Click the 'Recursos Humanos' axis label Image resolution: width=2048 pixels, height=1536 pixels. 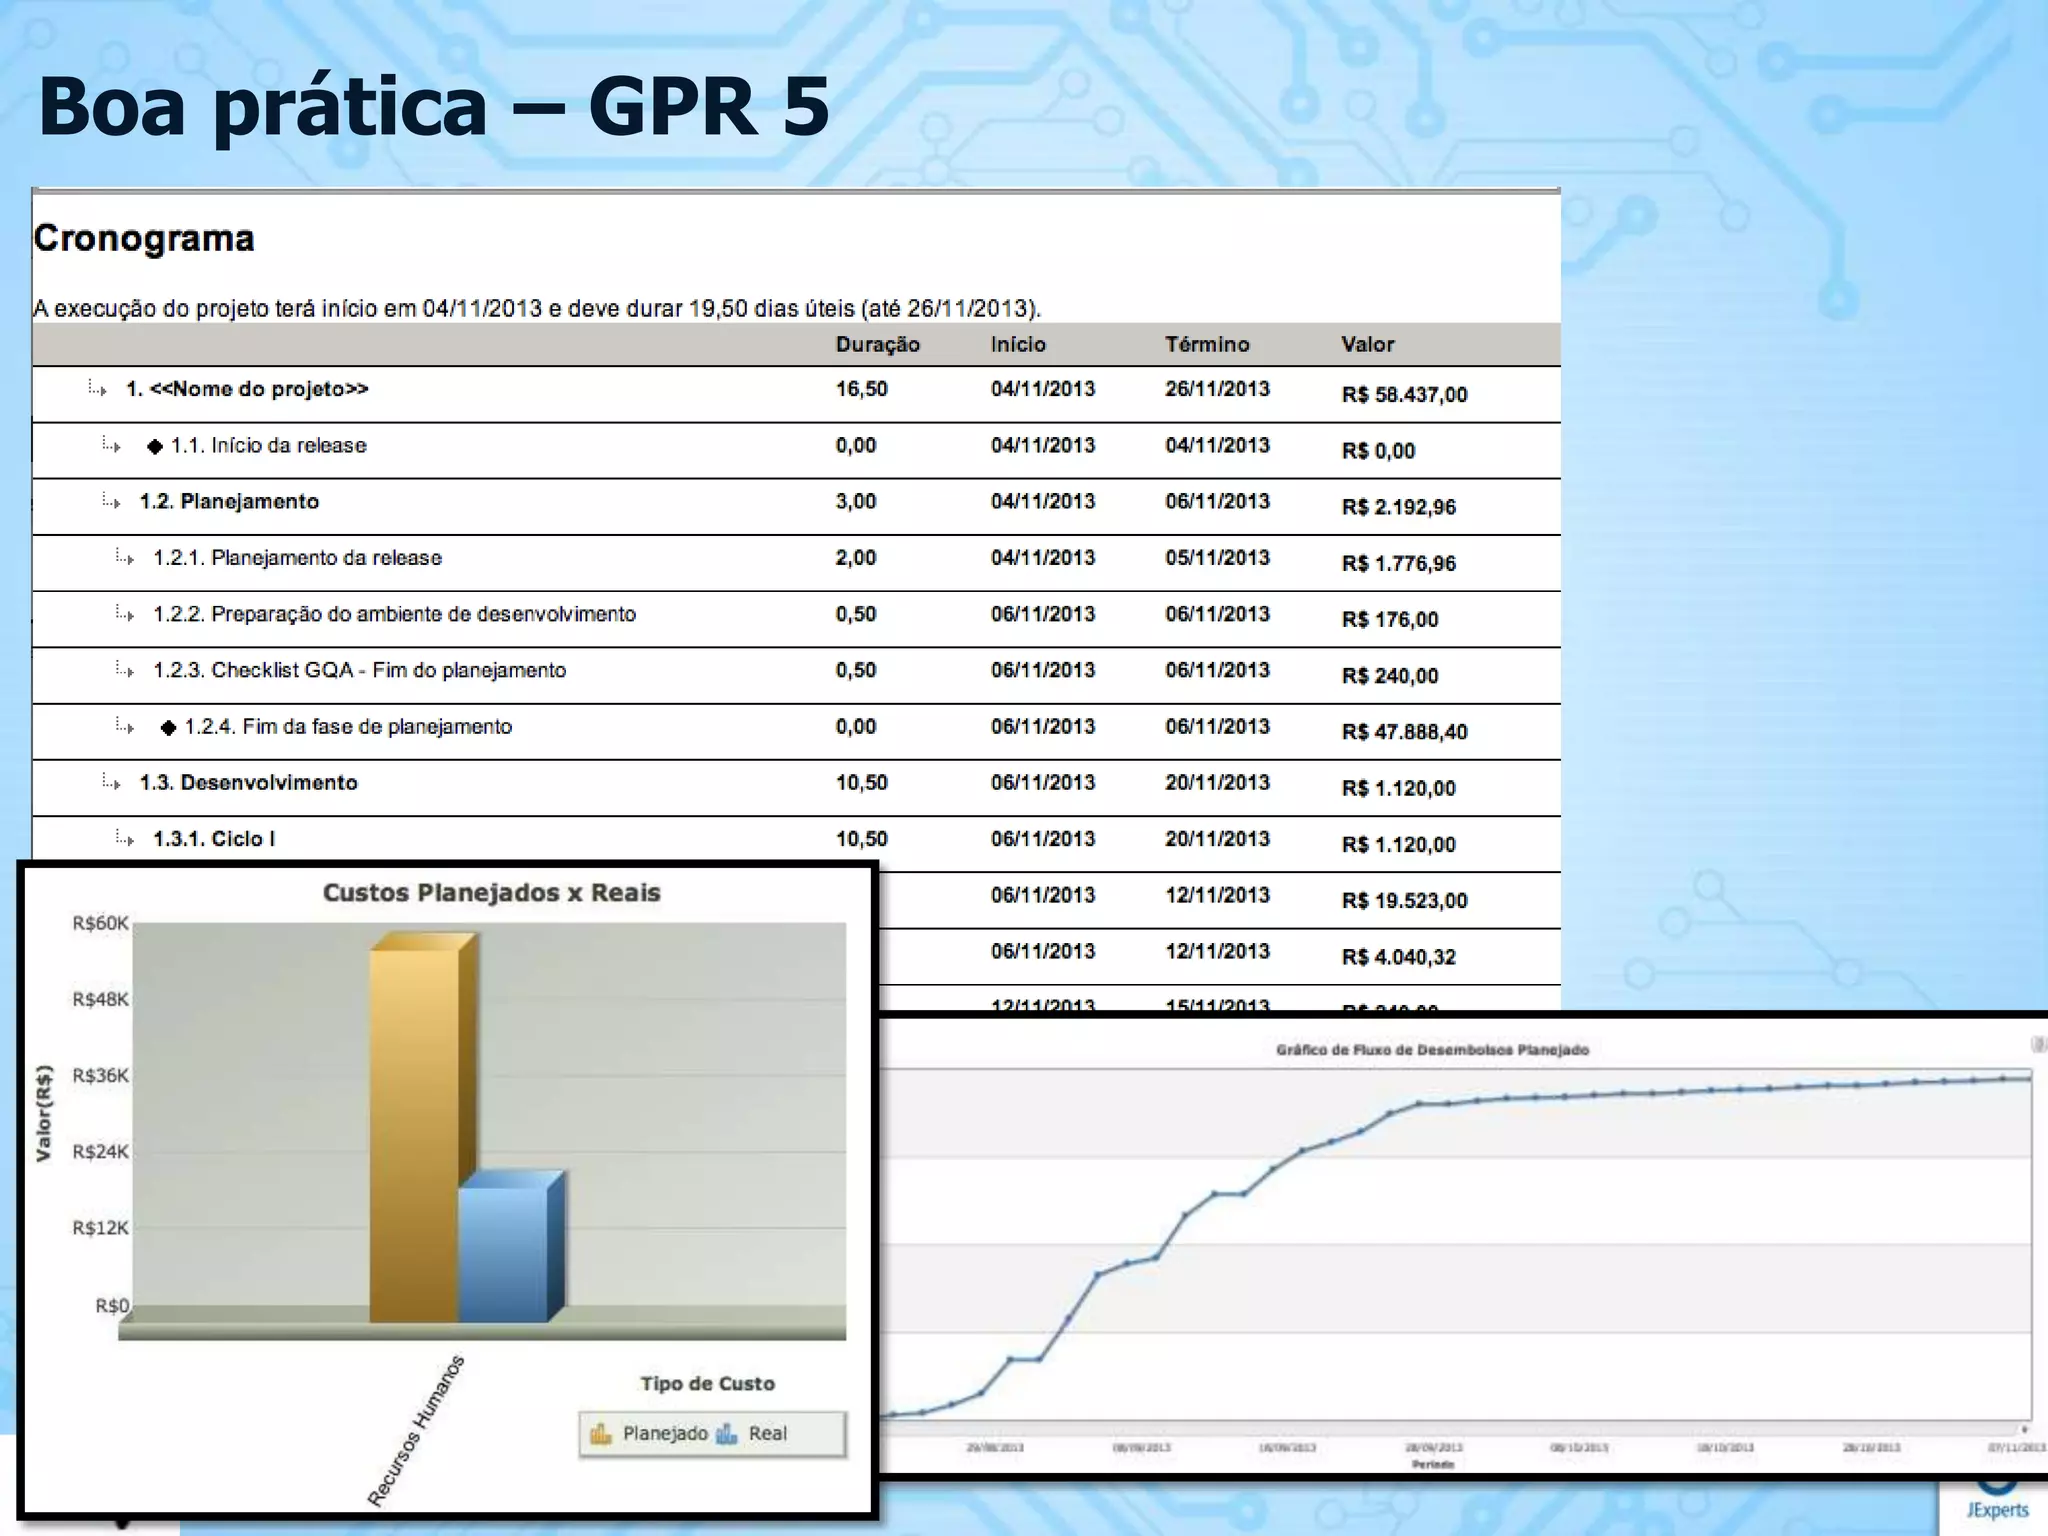pyautogui.click(x=415, y=1430)
